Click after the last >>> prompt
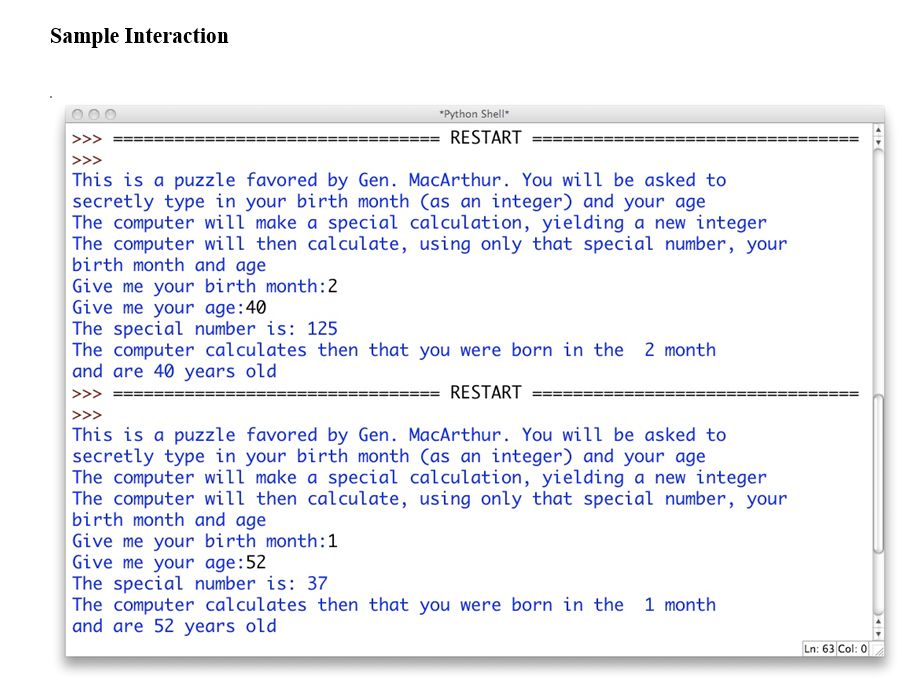The image size is (907, 698). pos(110,414)
